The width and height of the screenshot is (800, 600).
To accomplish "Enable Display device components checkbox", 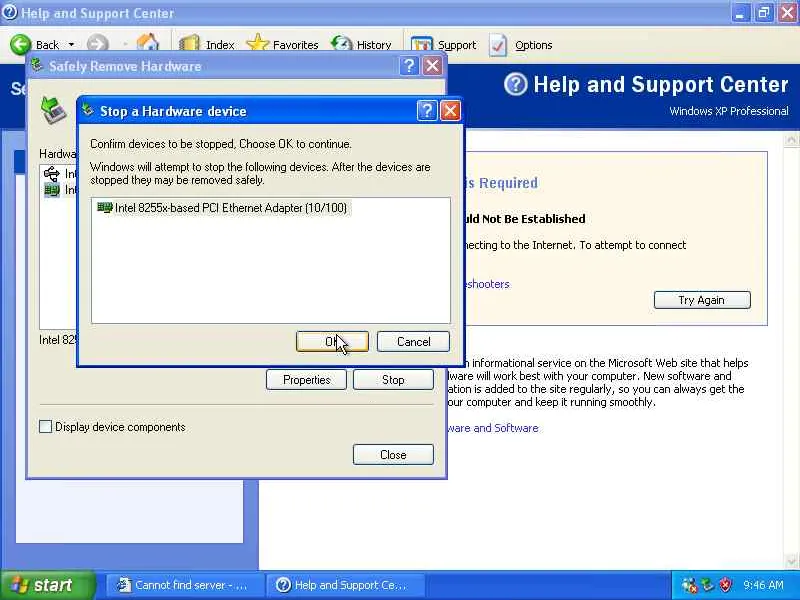I will [x=45, y=427].
